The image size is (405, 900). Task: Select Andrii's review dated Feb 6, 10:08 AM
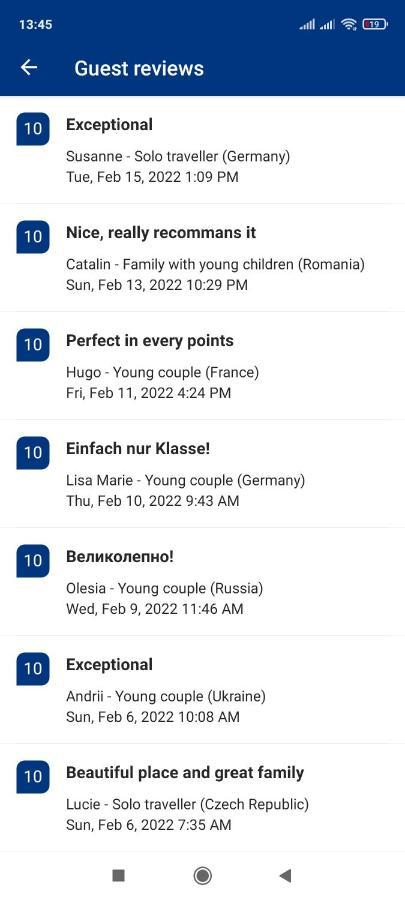[x=202, y=689]
